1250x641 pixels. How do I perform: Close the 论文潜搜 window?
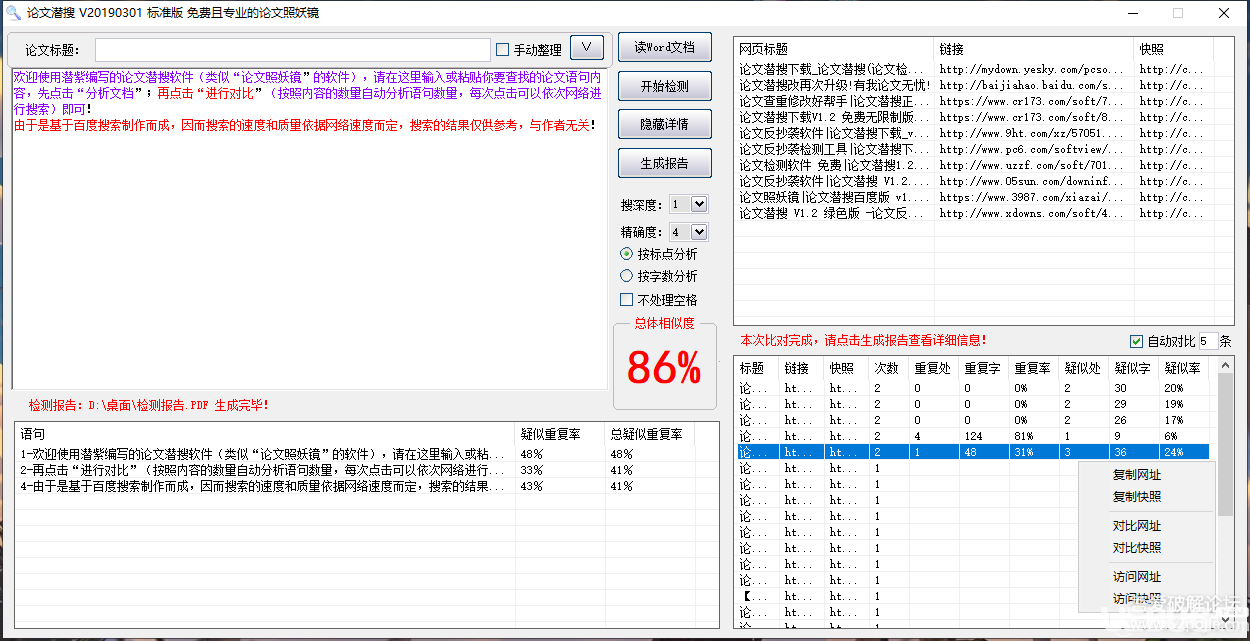pos(1224,13)
